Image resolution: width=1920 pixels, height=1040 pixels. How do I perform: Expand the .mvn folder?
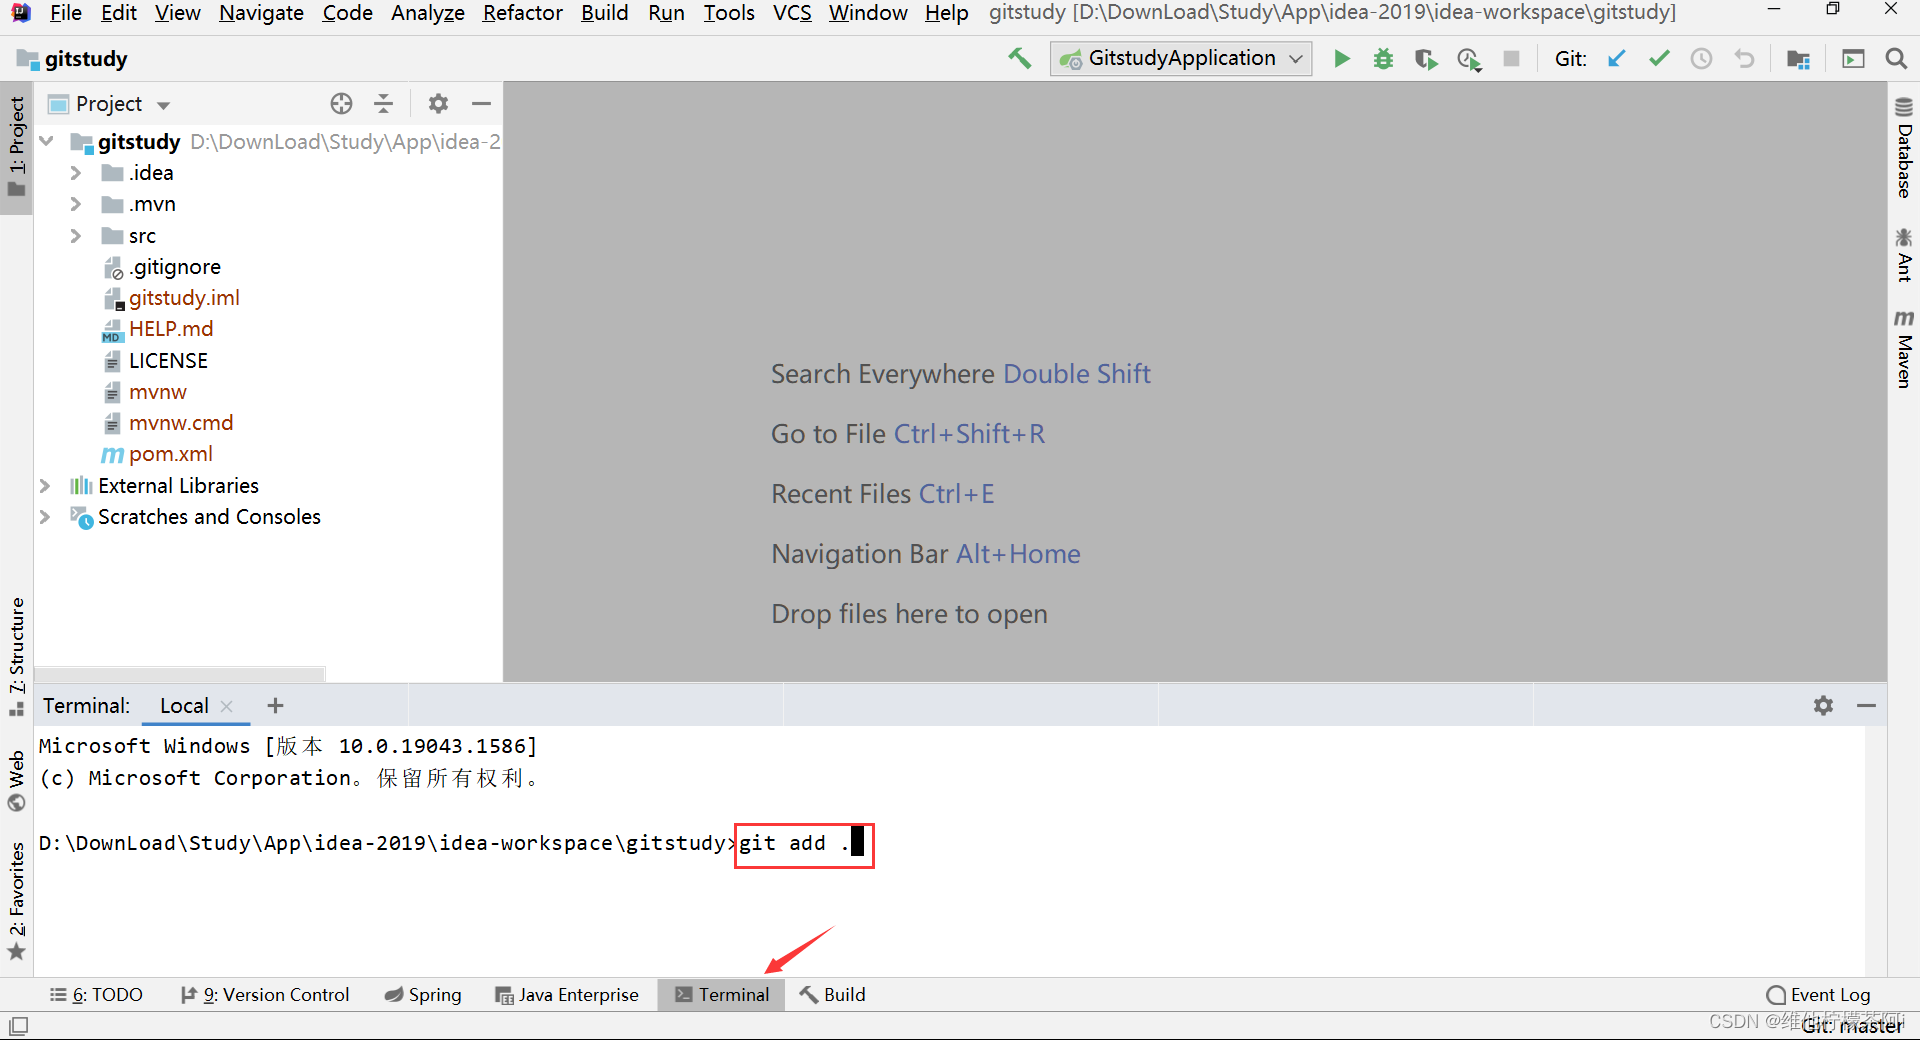pos(76,204)
